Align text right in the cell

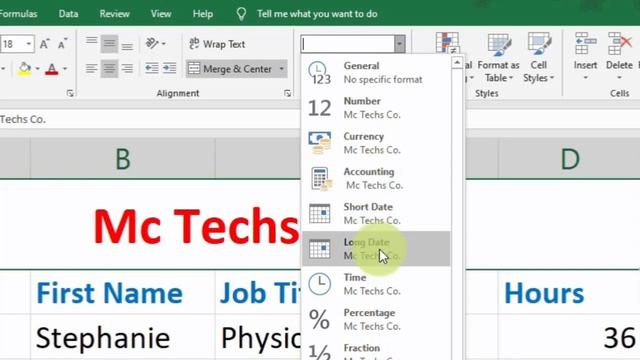(127, 68)
